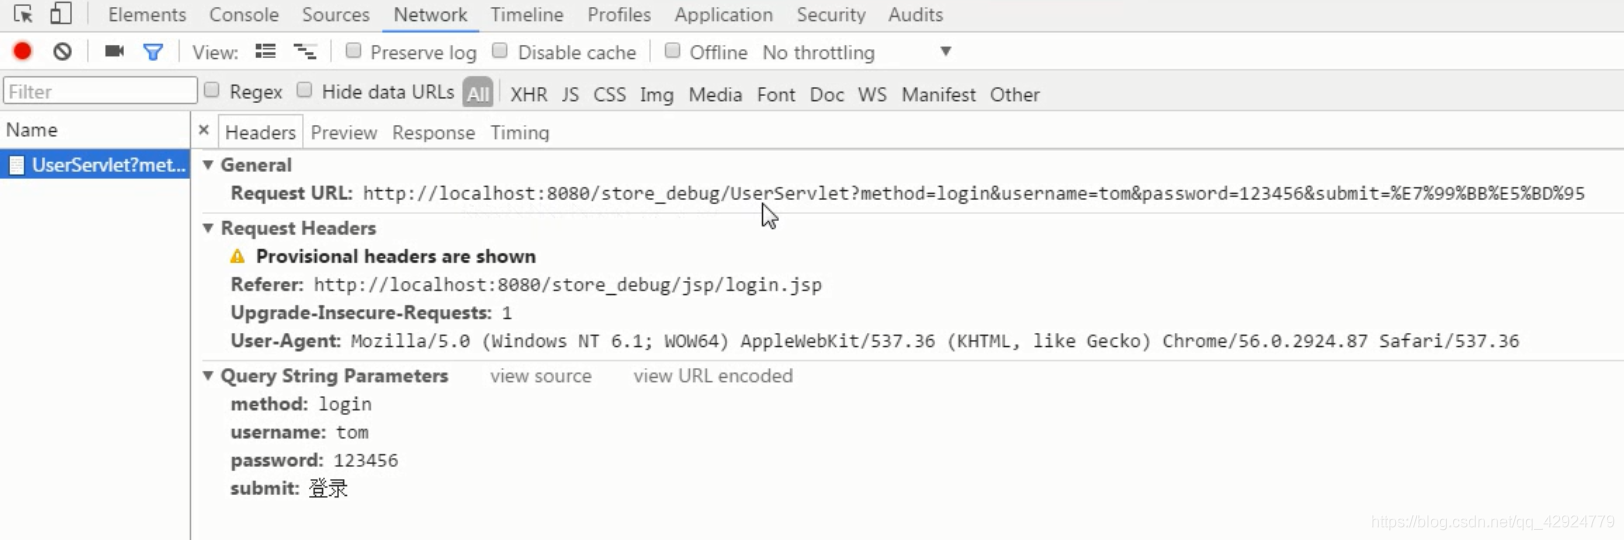Image resolution: width=1624 pixels, height=540 pixels.
Task: Filter requests by Img
Action: (x=656, y=94)
